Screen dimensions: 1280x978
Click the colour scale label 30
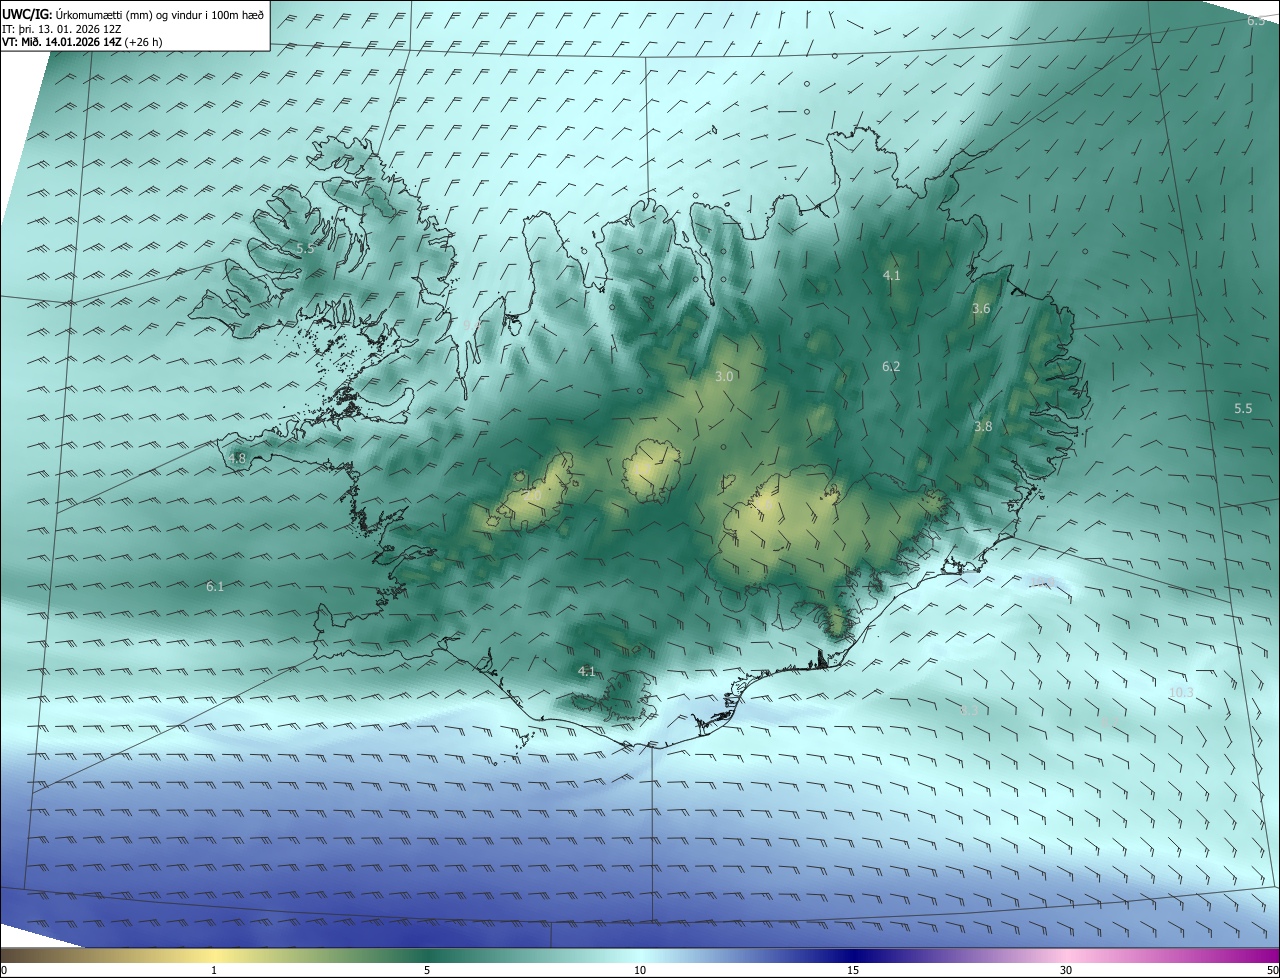(1066, 970)
